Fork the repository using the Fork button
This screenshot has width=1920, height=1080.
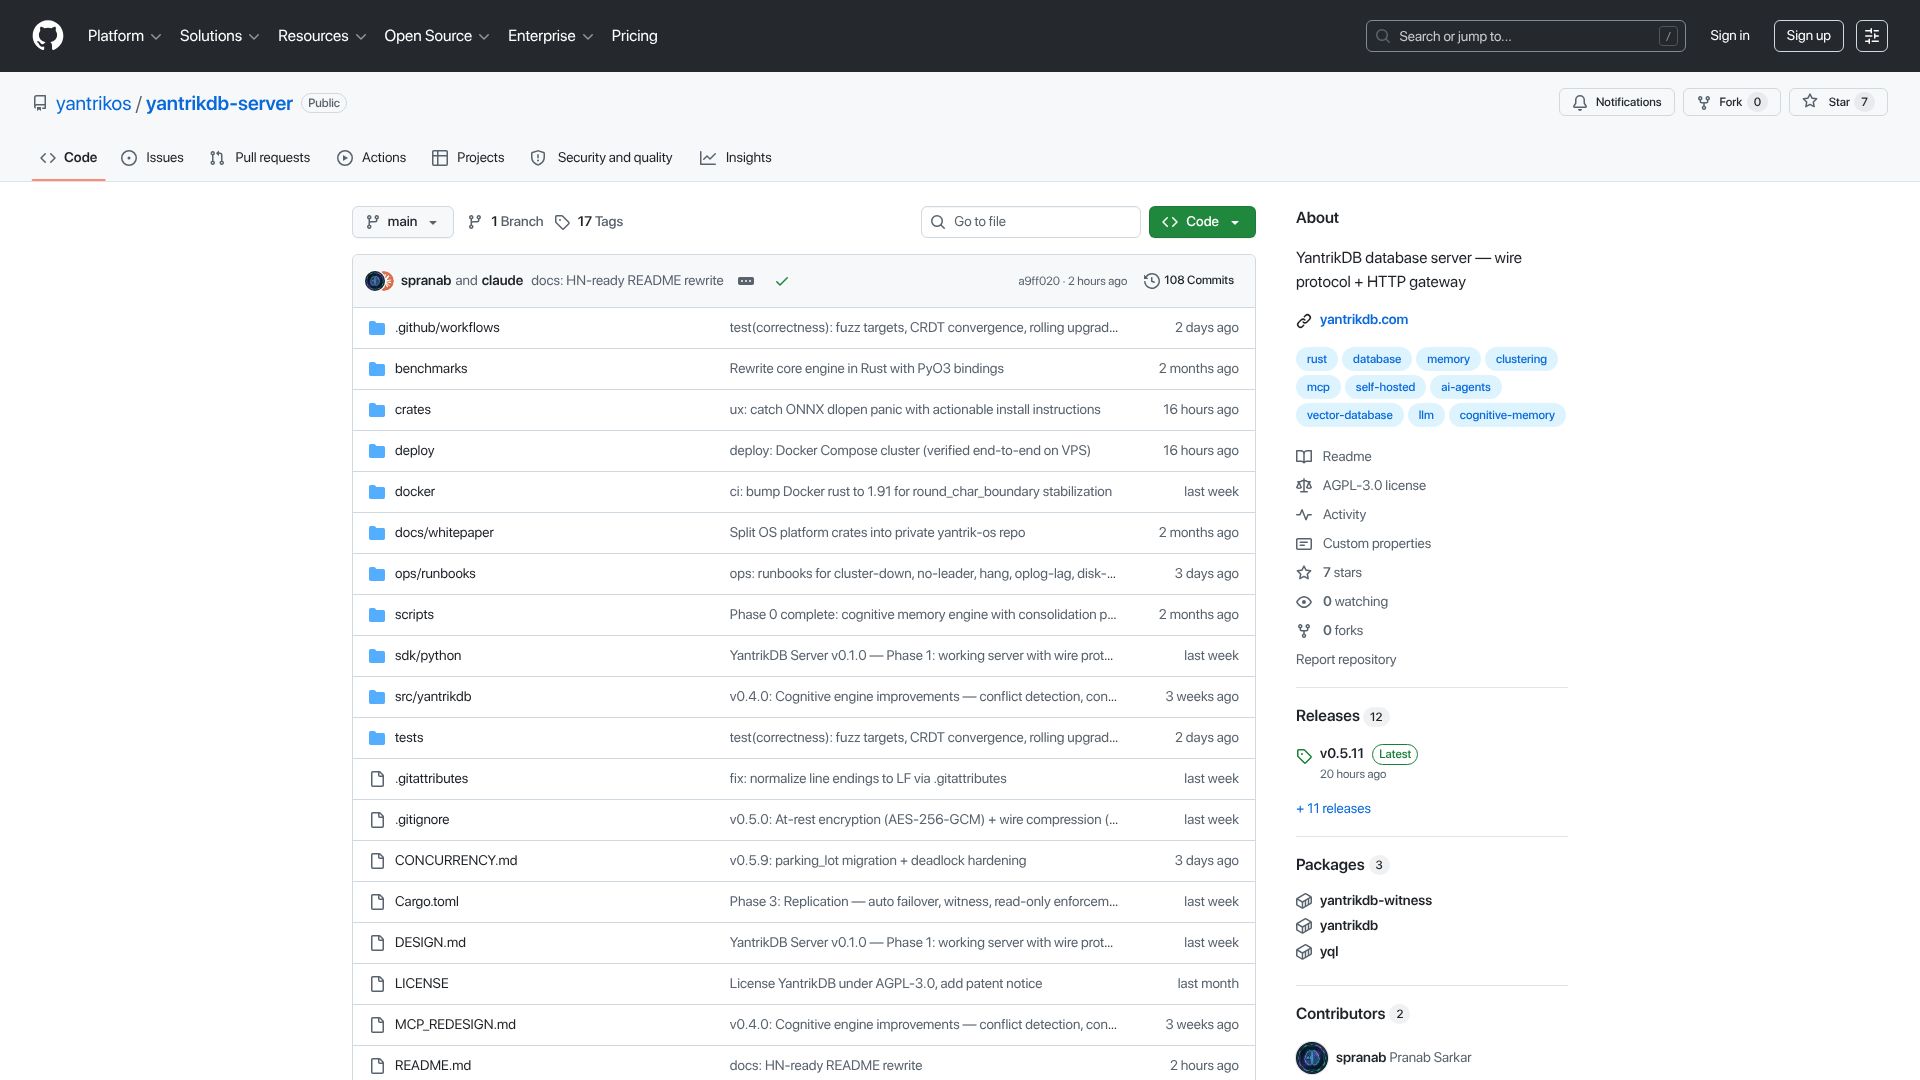(x=1731, y=102)
